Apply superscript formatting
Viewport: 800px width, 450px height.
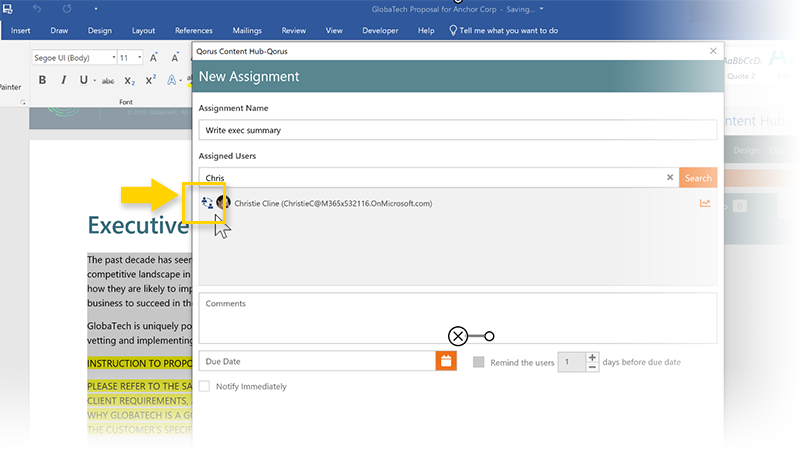click(151, 80)
